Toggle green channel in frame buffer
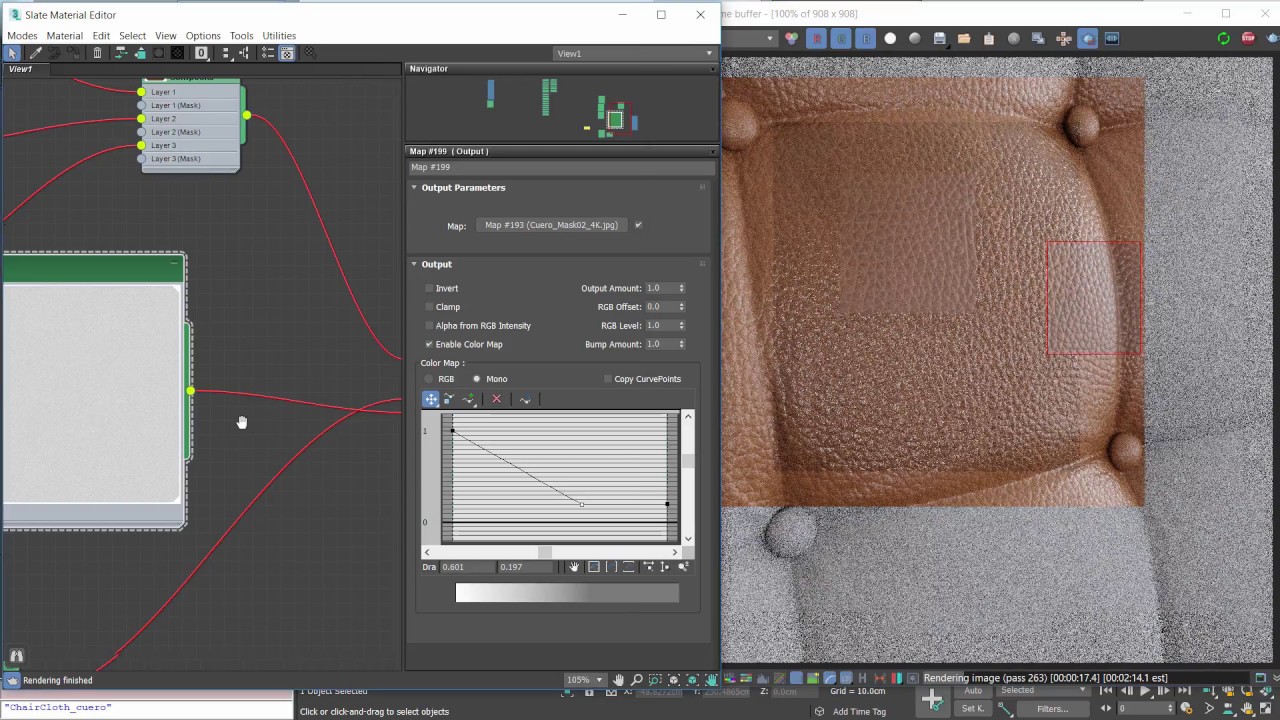Viewport: 1280px width, 720px height. [x=841, y=39]
